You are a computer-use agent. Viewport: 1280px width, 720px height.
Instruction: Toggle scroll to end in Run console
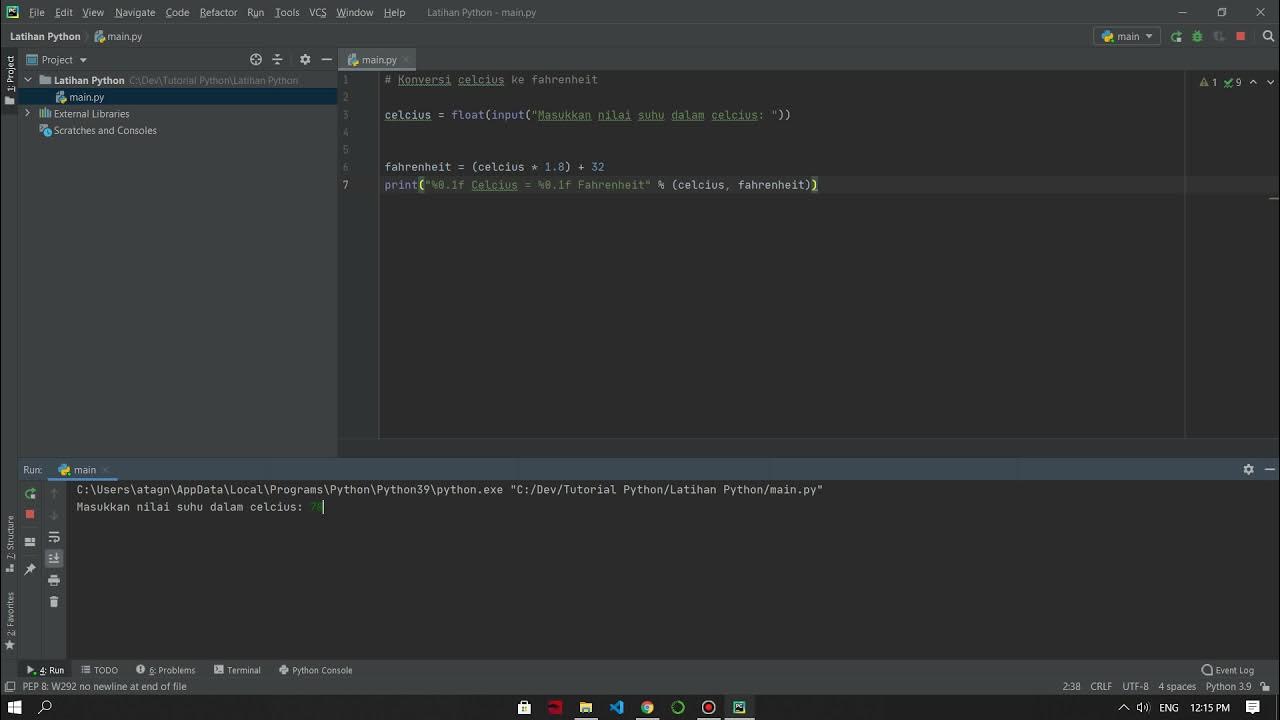point(54,558)
